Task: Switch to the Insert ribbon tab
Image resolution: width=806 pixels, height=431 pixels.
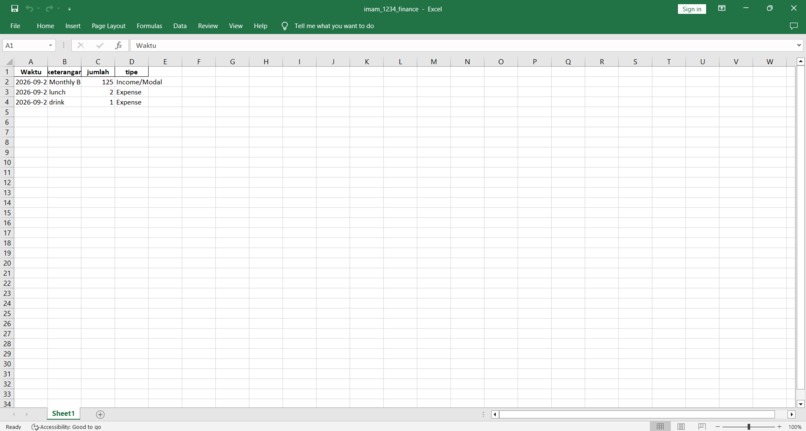Action: pos(73,26)
